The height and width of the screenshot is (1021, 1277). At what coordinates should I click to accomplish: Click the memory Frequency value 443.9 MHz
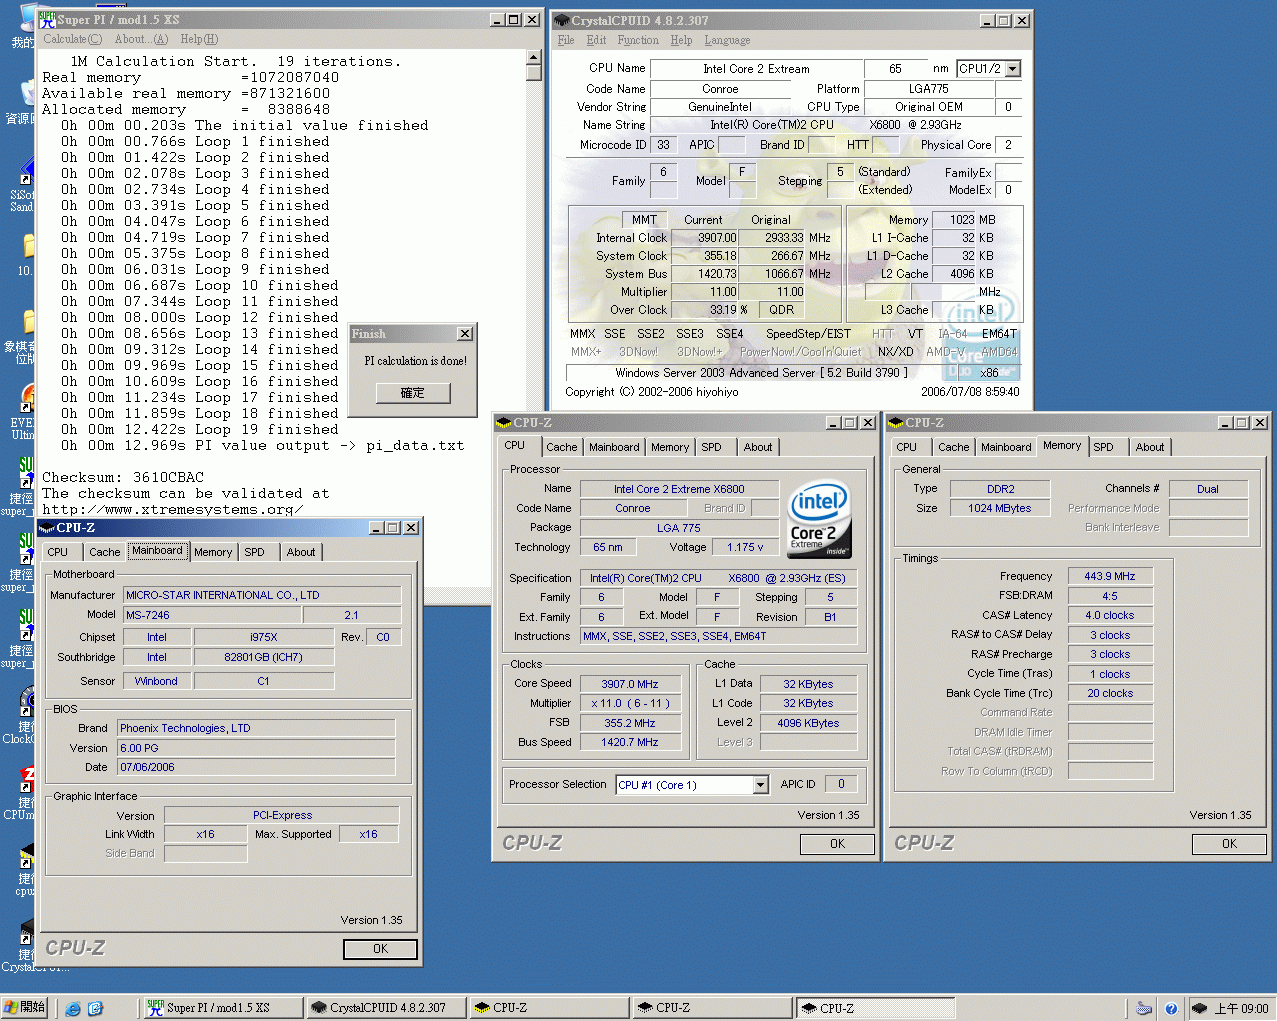click(x=1110, y=576)
